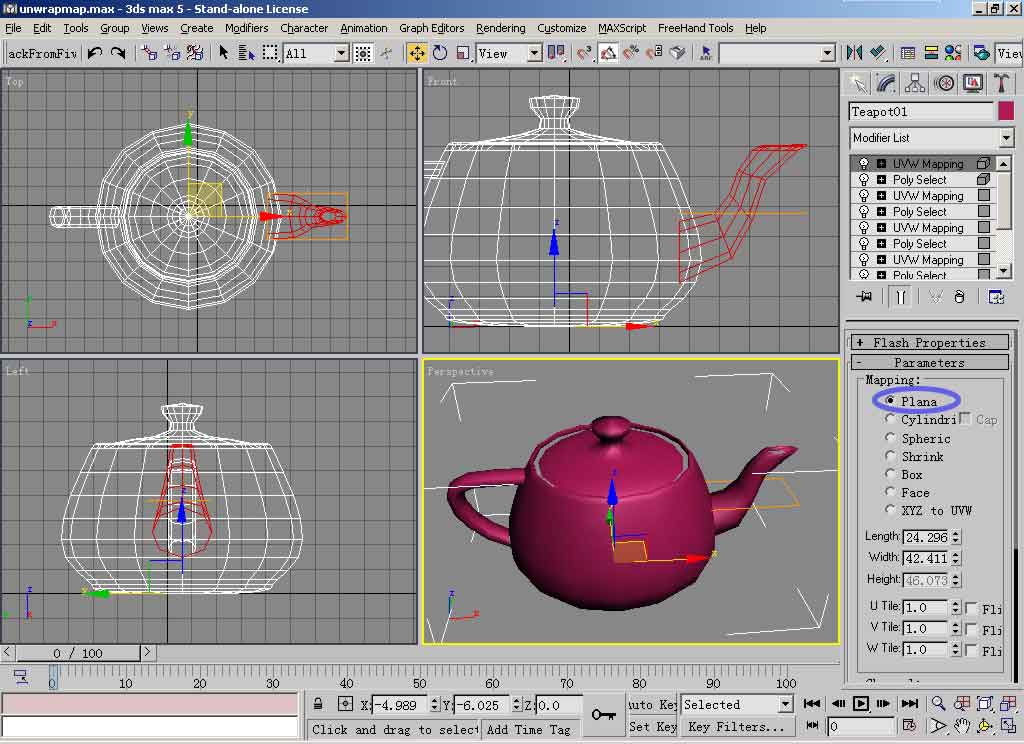Select the Spherical mapping radio button
Screen dimensions: 1024x744
(x=891, y=438)
